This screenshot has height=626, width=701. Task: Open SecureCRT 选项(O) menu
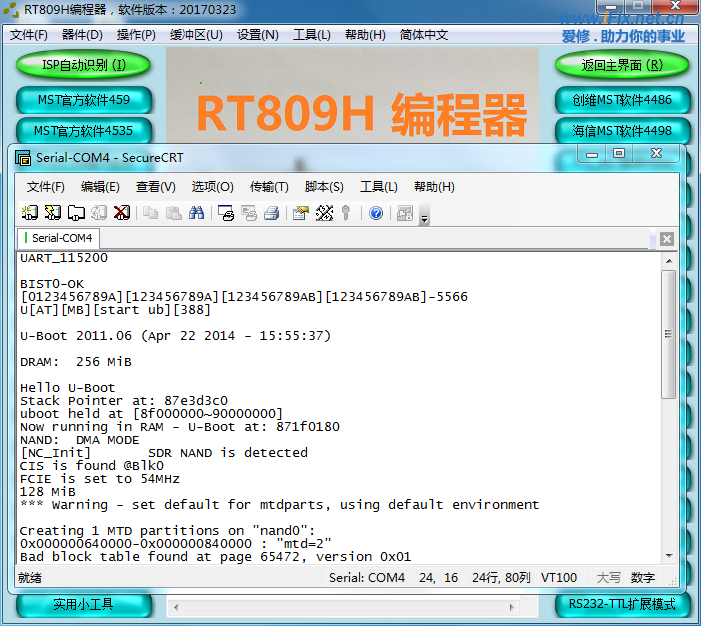coord(212,186)
